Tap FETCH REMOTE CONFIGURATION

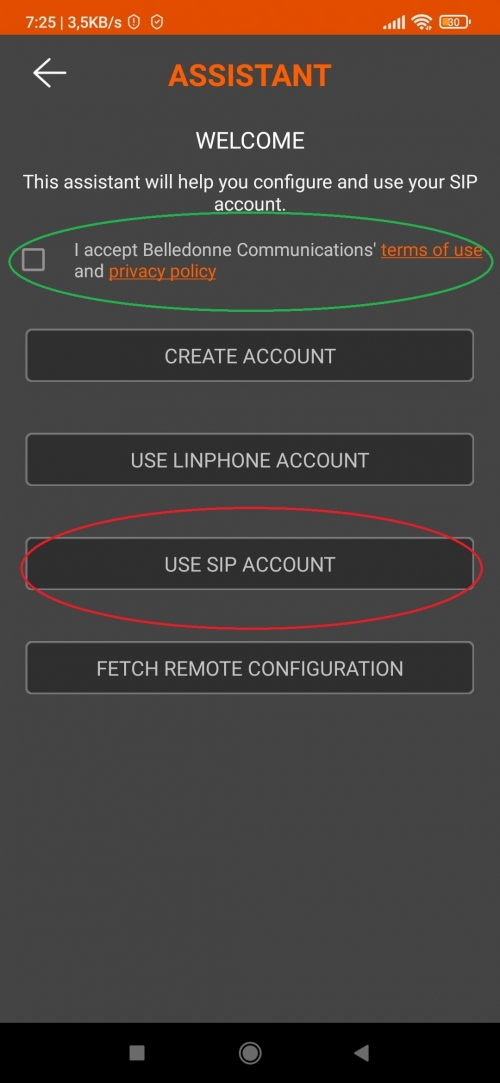250,669
